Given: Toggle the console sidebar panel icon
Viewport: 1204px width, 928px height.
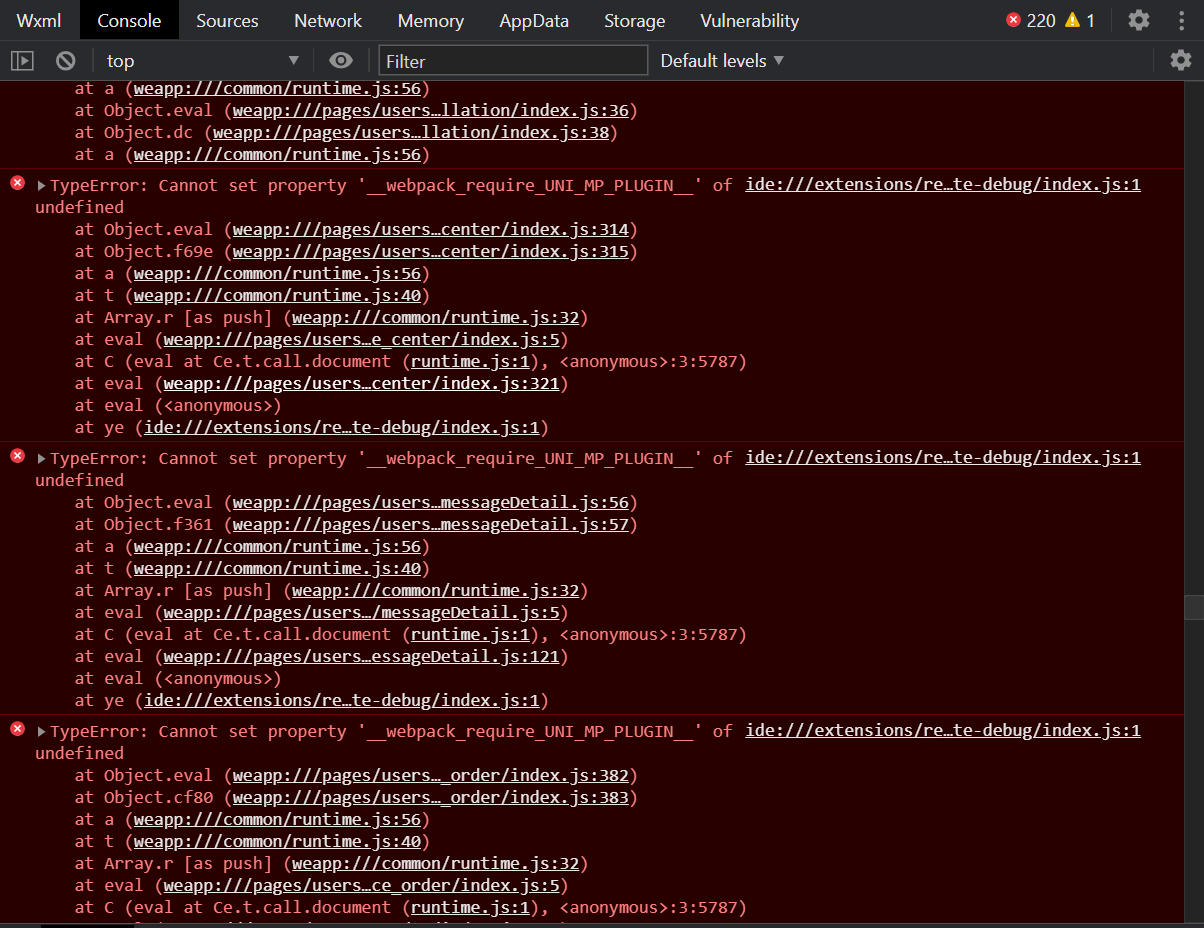Looking at the screenshot, I should [22, 61].
